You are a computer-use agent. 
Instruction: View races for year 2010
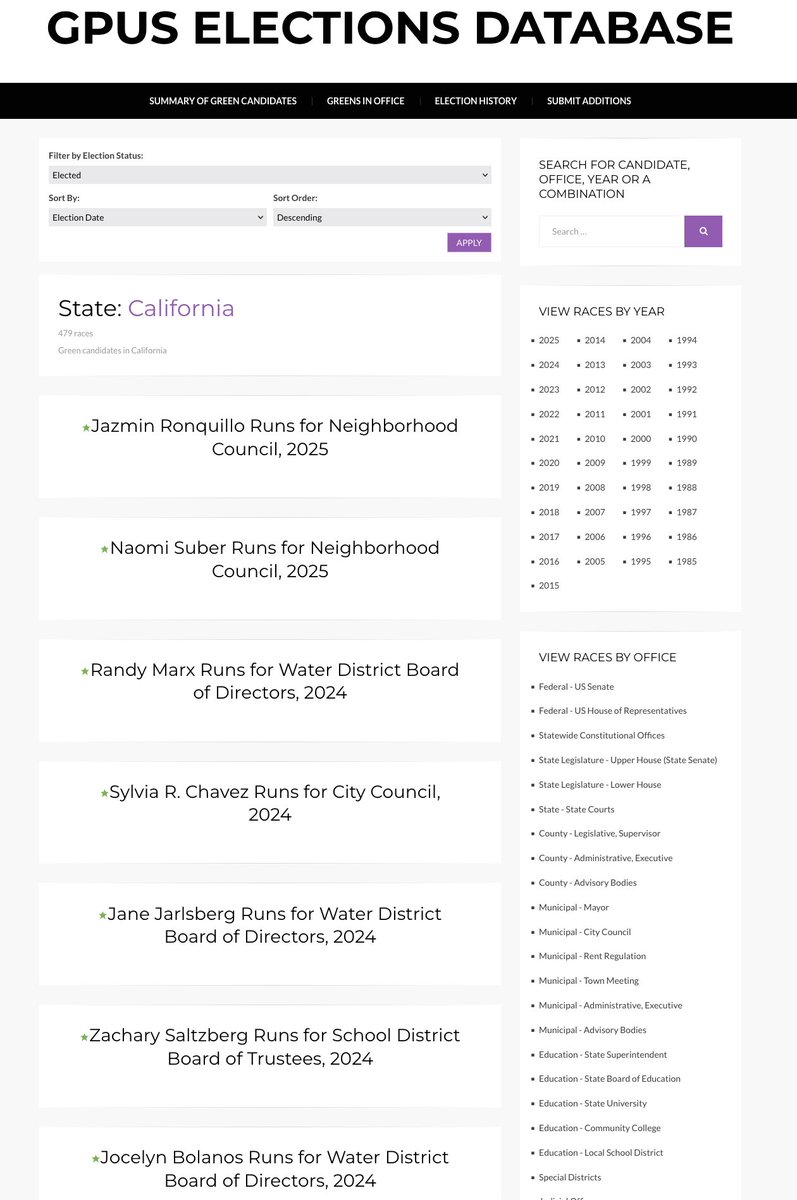coord(595,438)
